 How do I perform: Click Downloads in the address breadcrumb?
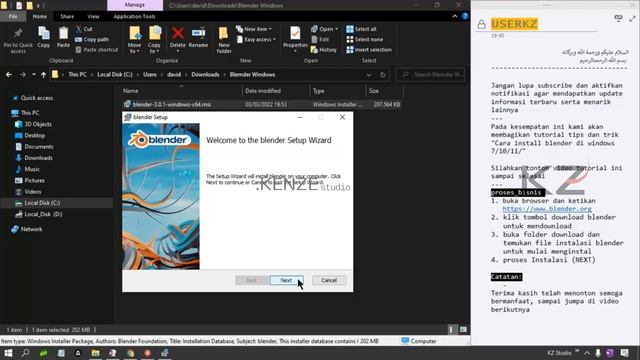pyautogui.click(x=205, y=75)
